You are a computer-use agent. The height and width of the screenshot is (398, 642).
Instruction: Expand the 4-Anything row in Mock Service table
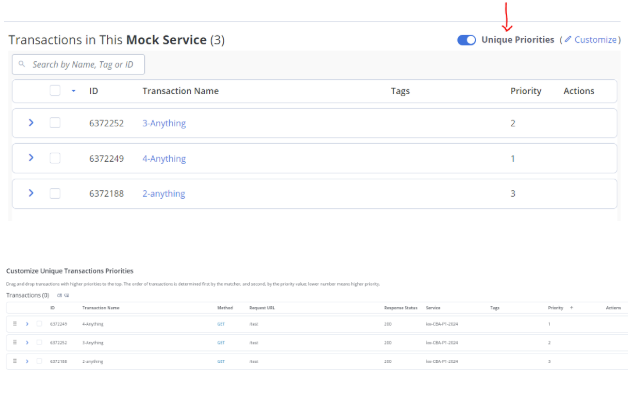click(x=31, y=158)
